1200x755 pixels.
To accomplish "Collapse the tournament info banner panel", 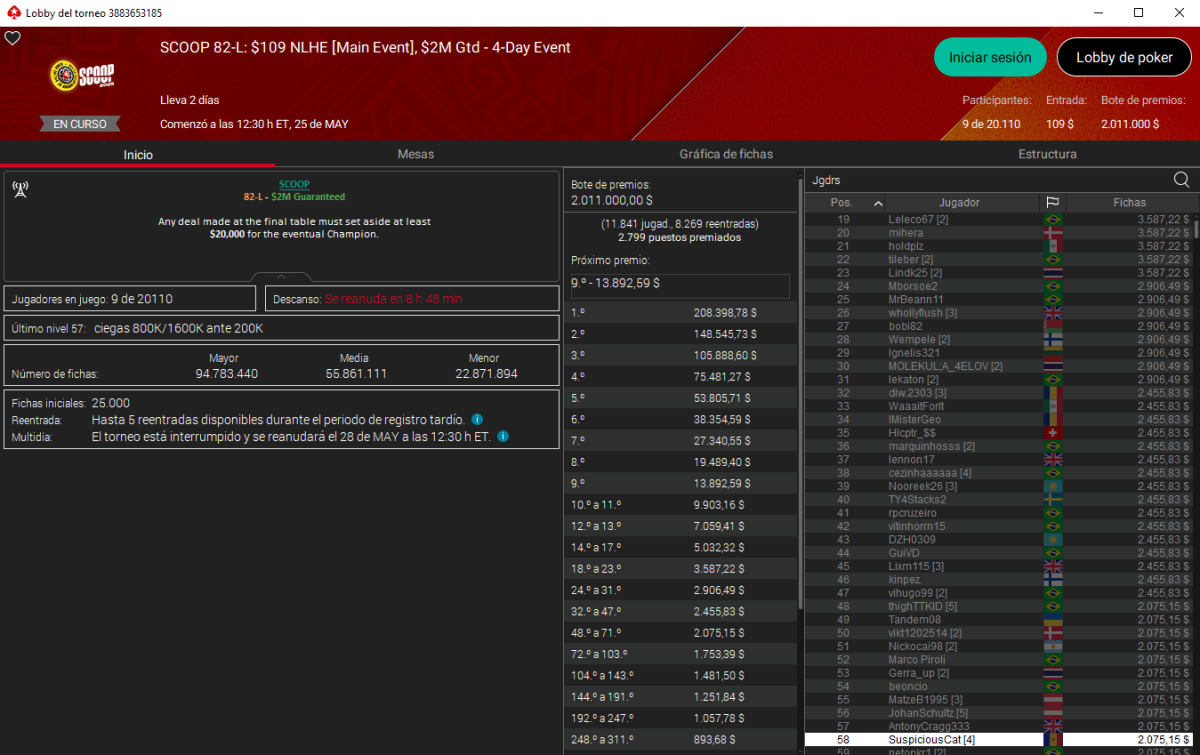I will 281,277.
